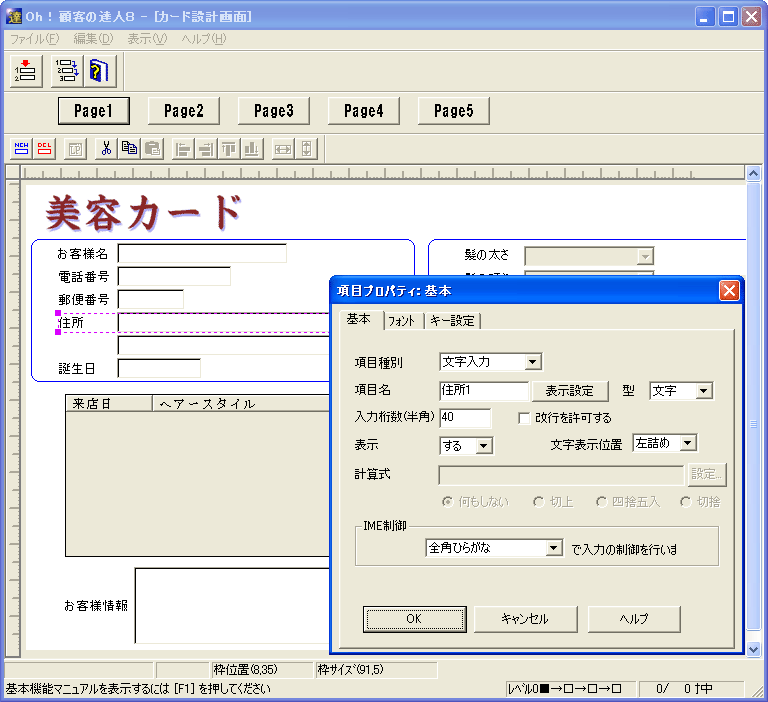
Task: Click the Page1 button
Action: tap(94, 111)
